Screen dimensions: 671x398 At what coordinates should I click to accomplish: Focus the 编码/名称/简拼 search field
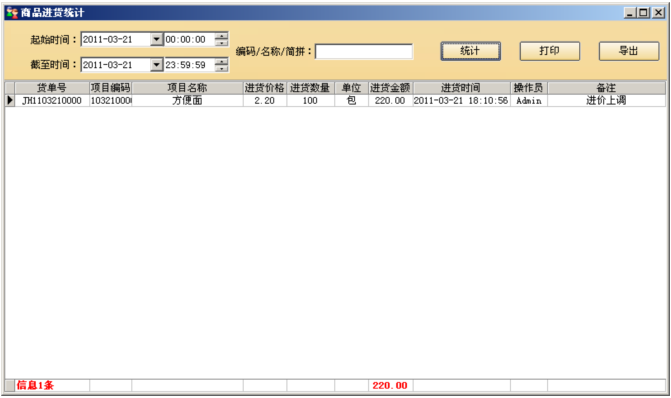coord(364,52)
